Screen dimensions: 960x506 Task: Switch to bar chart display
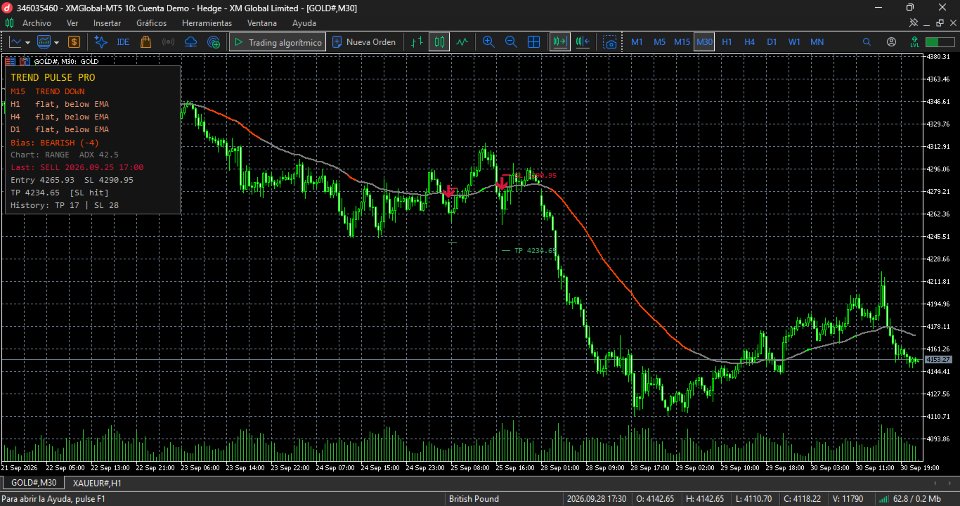pos(417,42)
